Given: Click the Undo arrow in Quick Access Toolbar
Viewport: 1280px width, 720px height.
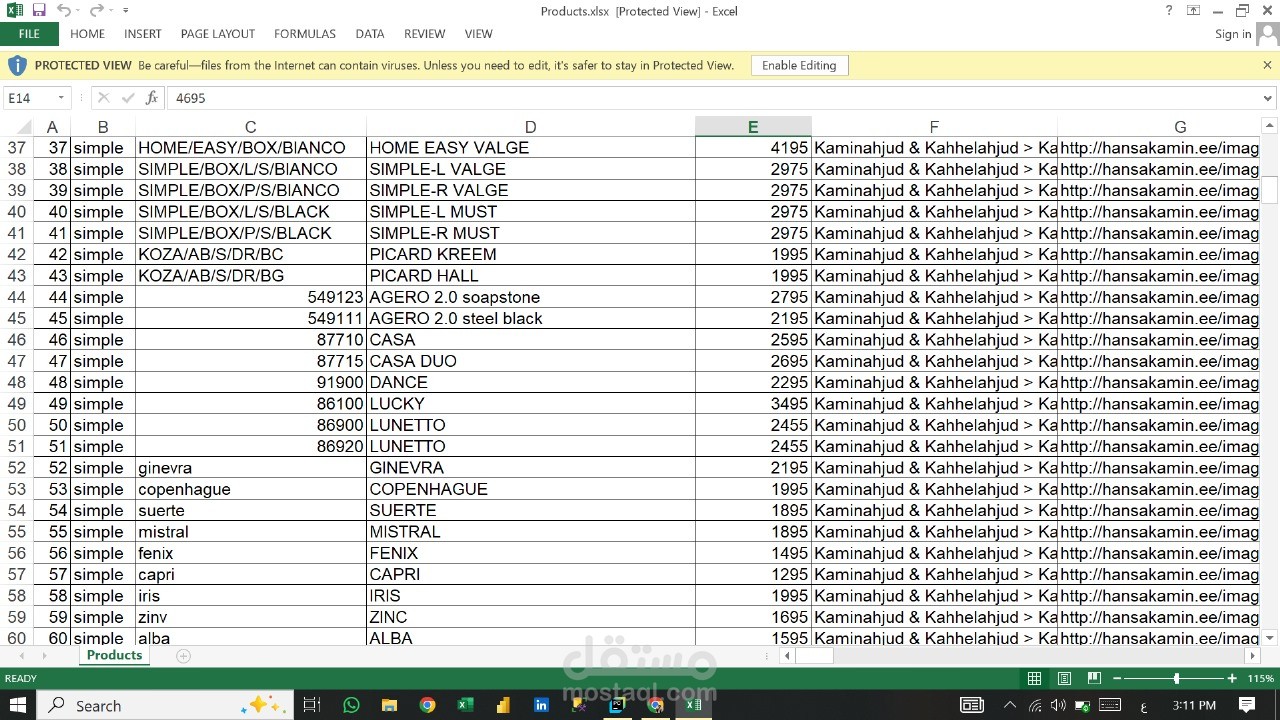Looking at the screenshot, I should point(64,11).
